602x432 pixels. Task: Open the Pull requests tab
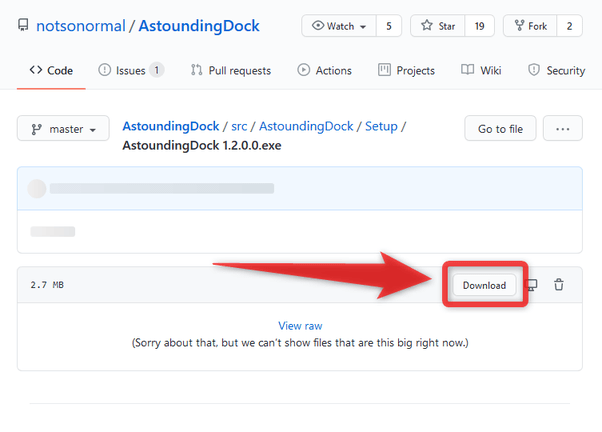click(x=231, y=71)
